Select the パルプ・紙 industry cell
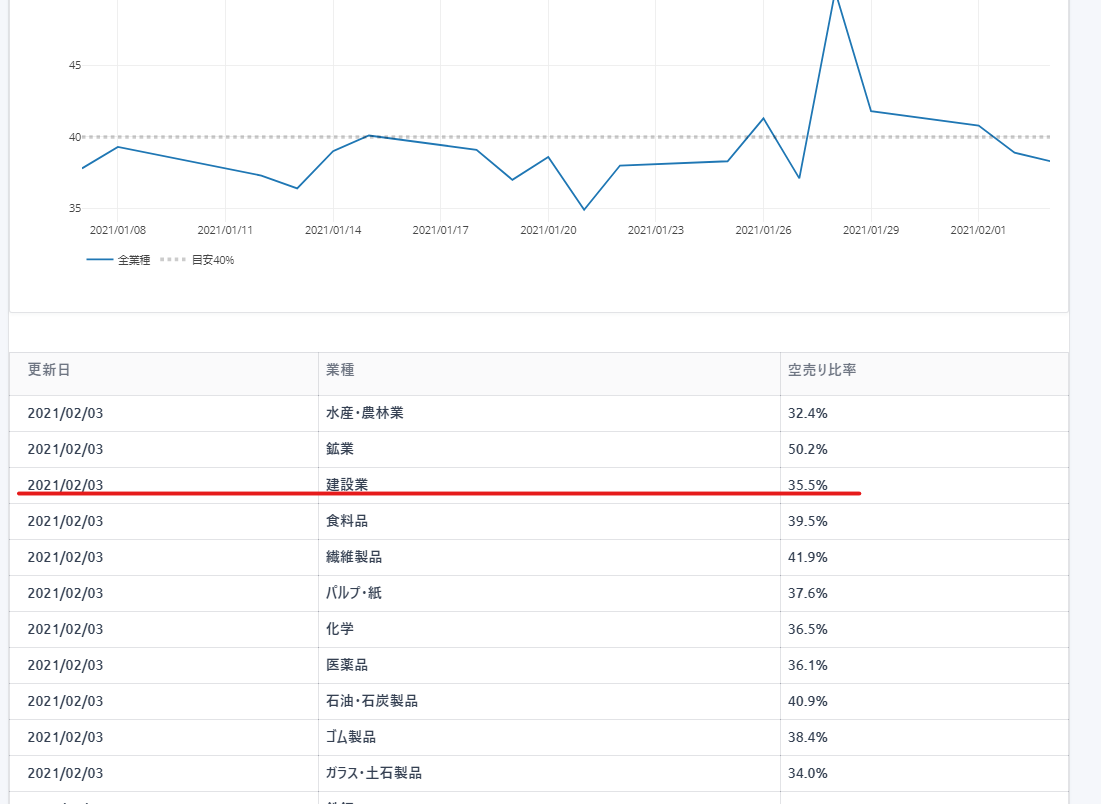 pos(354,593)
